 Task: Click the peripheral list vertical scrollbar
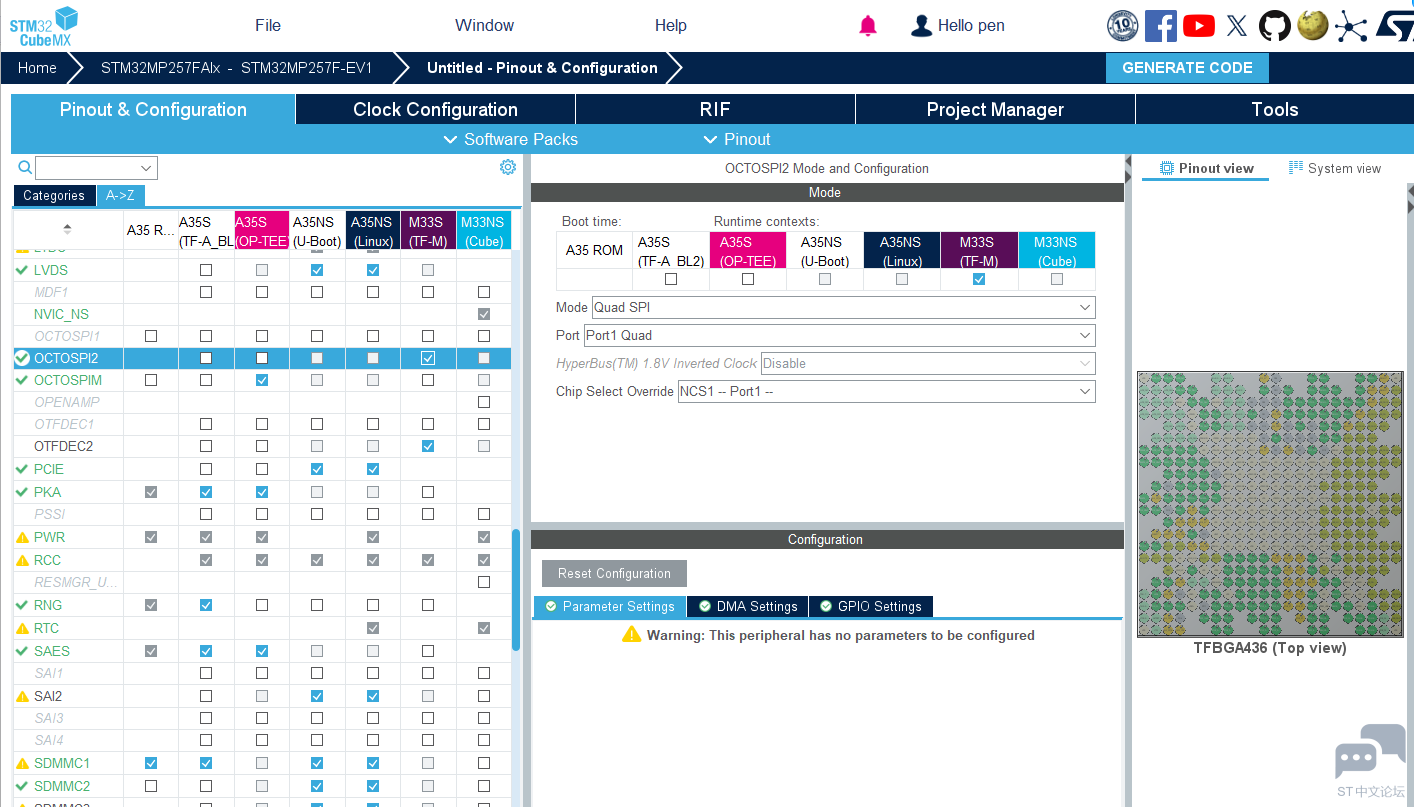coord(516,590)
